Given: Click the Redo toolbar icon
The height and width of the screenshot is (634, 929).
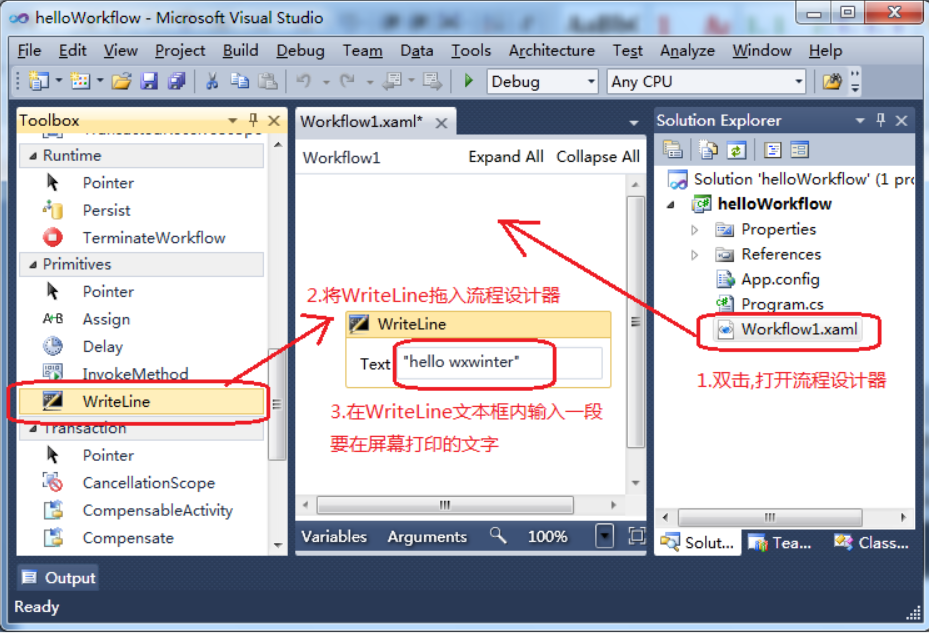Looking at the screenshot, I should click(348, 81).
